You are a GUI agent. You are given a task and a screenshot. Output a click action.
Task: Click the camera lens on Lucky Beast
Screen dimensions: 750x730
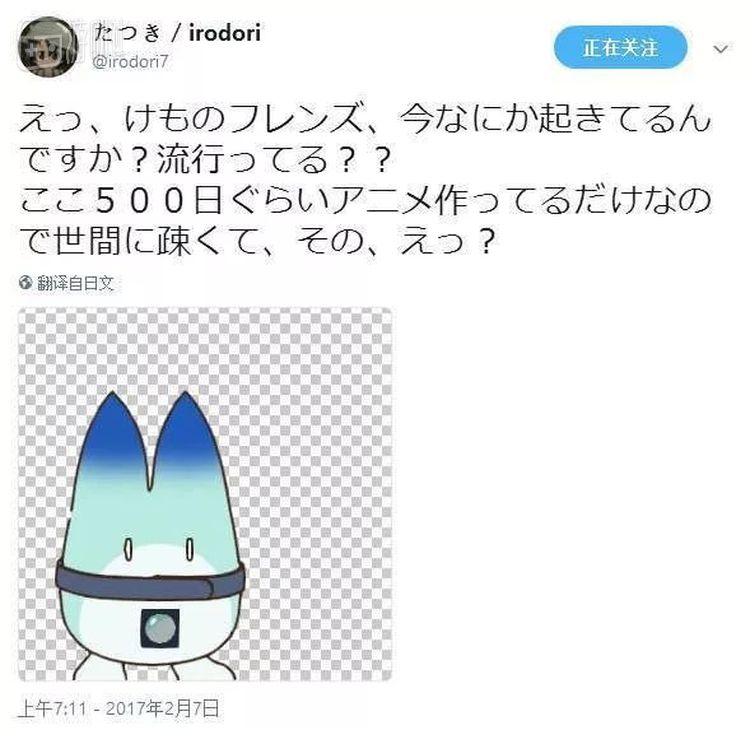coord(160,628)
